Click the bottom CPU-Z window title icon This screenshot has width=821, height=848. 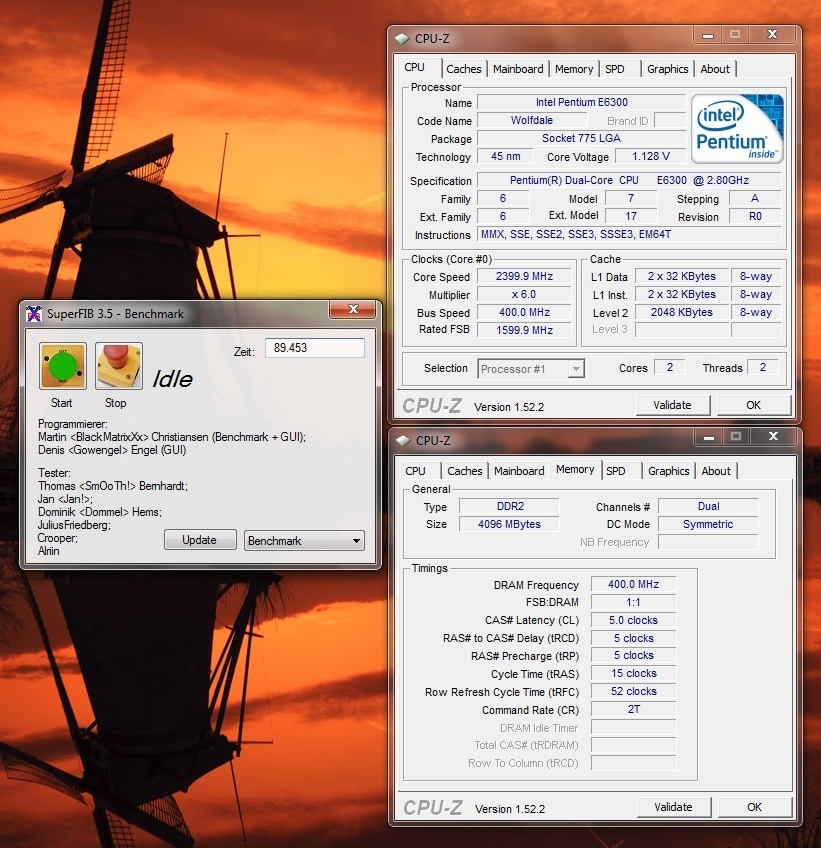pos(403,441)
